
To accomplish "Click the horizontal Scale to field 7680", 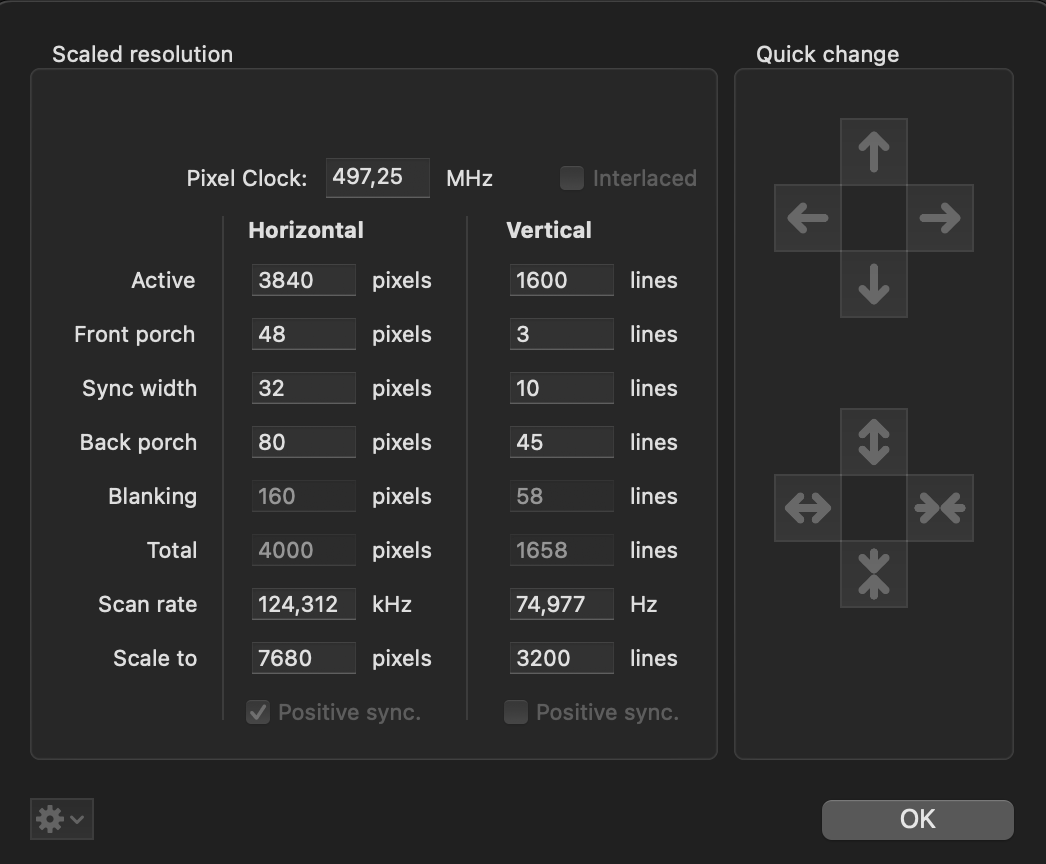I will point(304,659).
